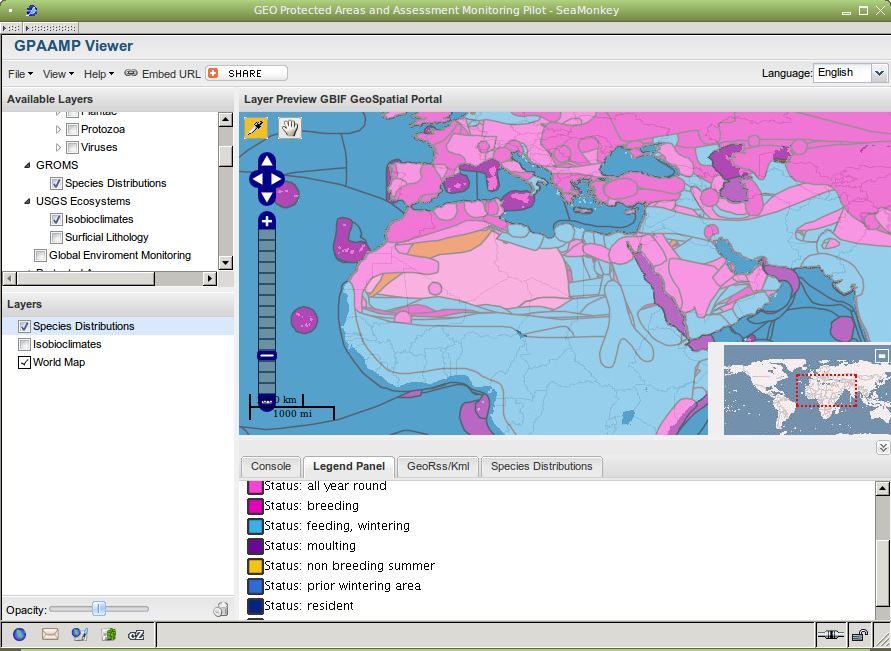Open Address Book from status bar
The width and height of the screenshot is (891, 651).
[108, 635]
